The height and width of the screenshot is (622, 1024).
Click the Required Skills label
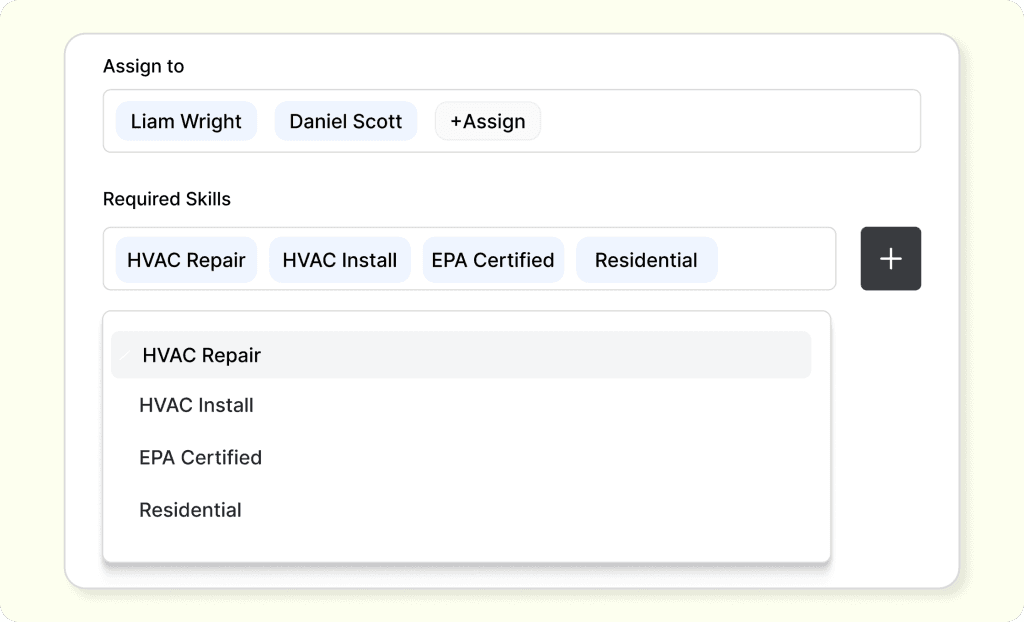166,199
